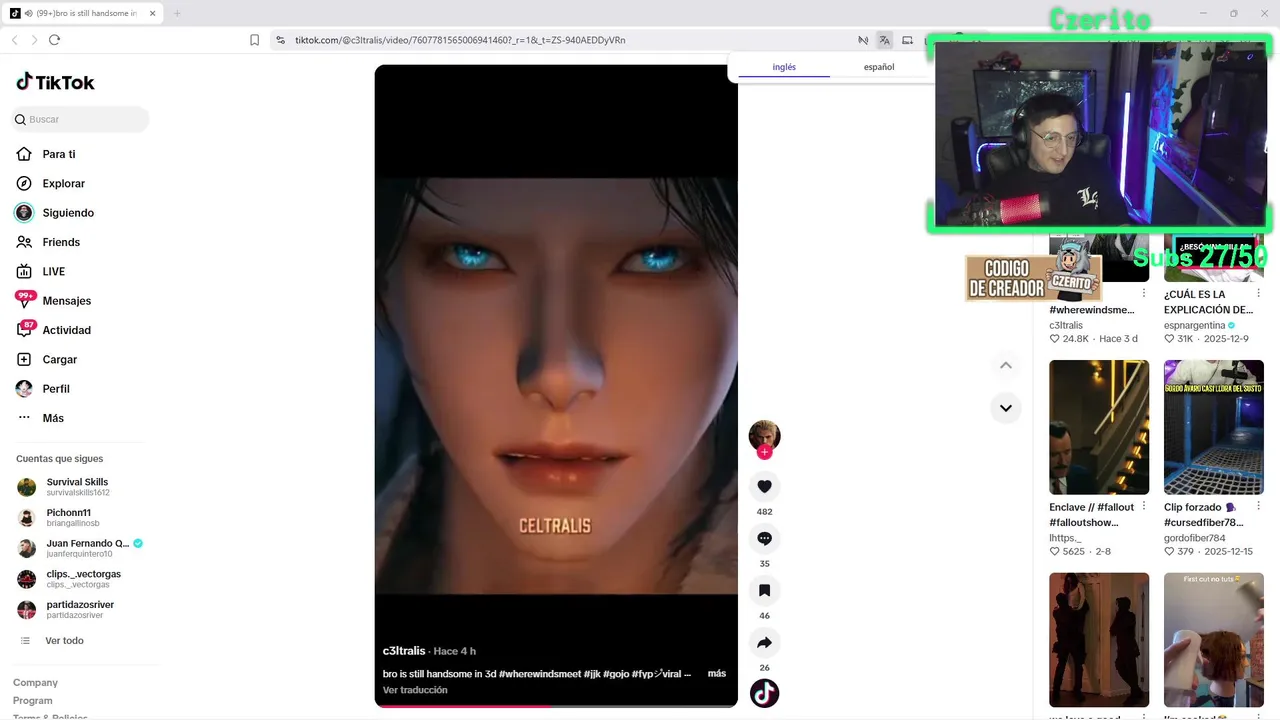Image resolution: width=1280 pixels, height=720 pixels.
Task: Close the TikTok browser tab
Action: pos(151,13)
